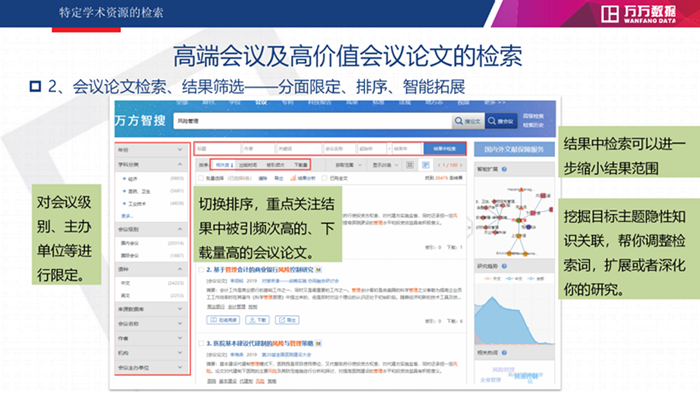The width and height of the screenshot is (700, 393).
Task: Tick the 批量选择 checkbox
Action: pos(201,178)
